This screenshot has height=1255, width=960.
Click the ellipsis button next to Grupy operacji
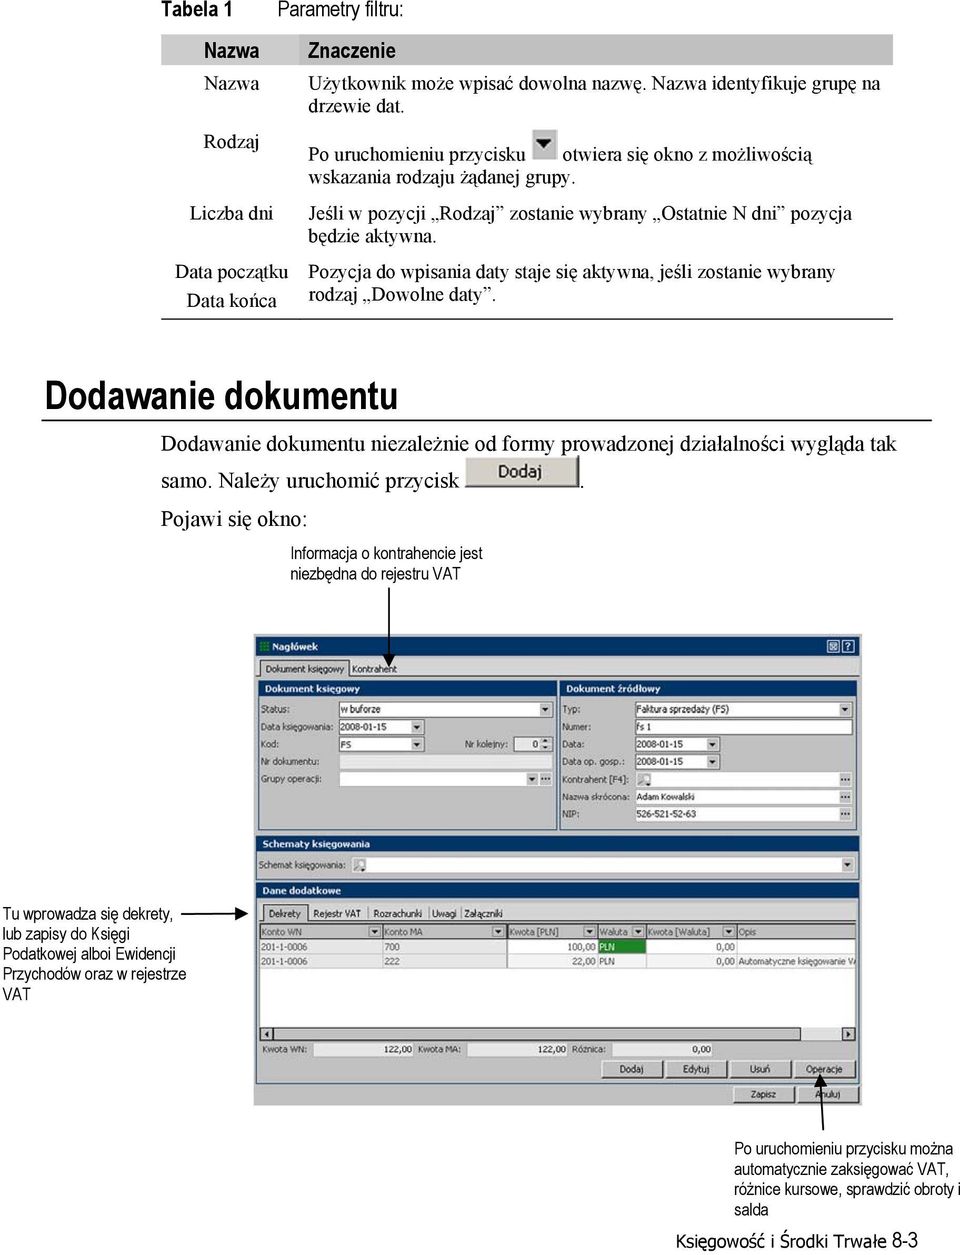click(x=546, y=779)
